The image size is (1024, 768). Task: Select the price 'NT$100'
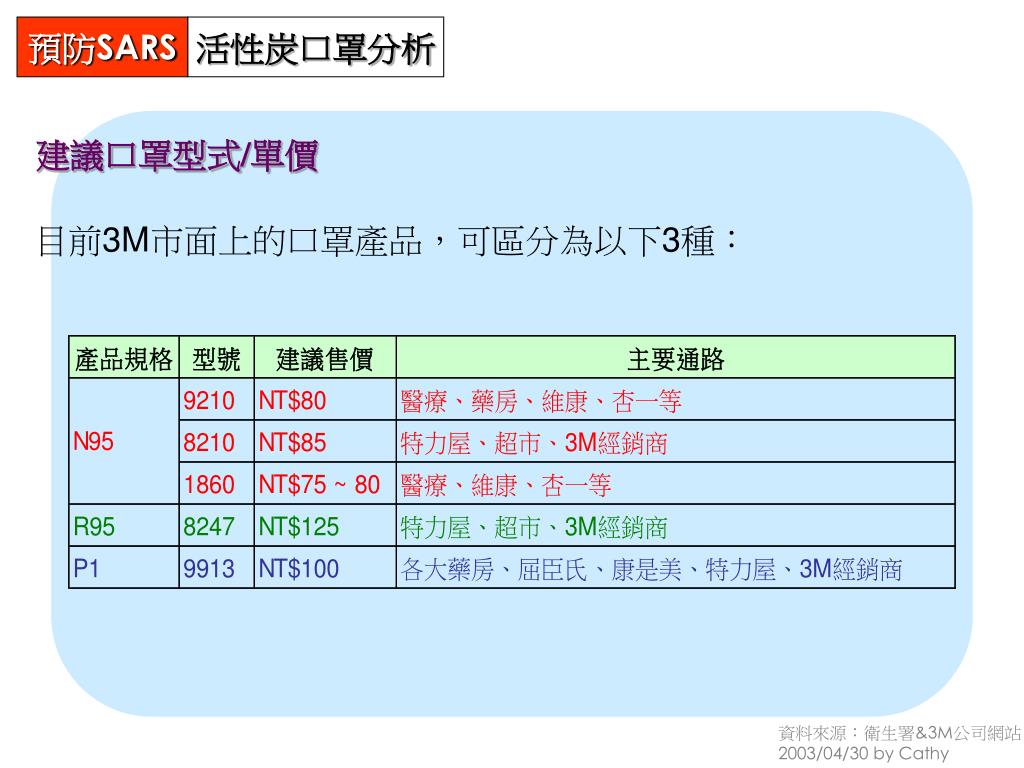pos(299,569)
